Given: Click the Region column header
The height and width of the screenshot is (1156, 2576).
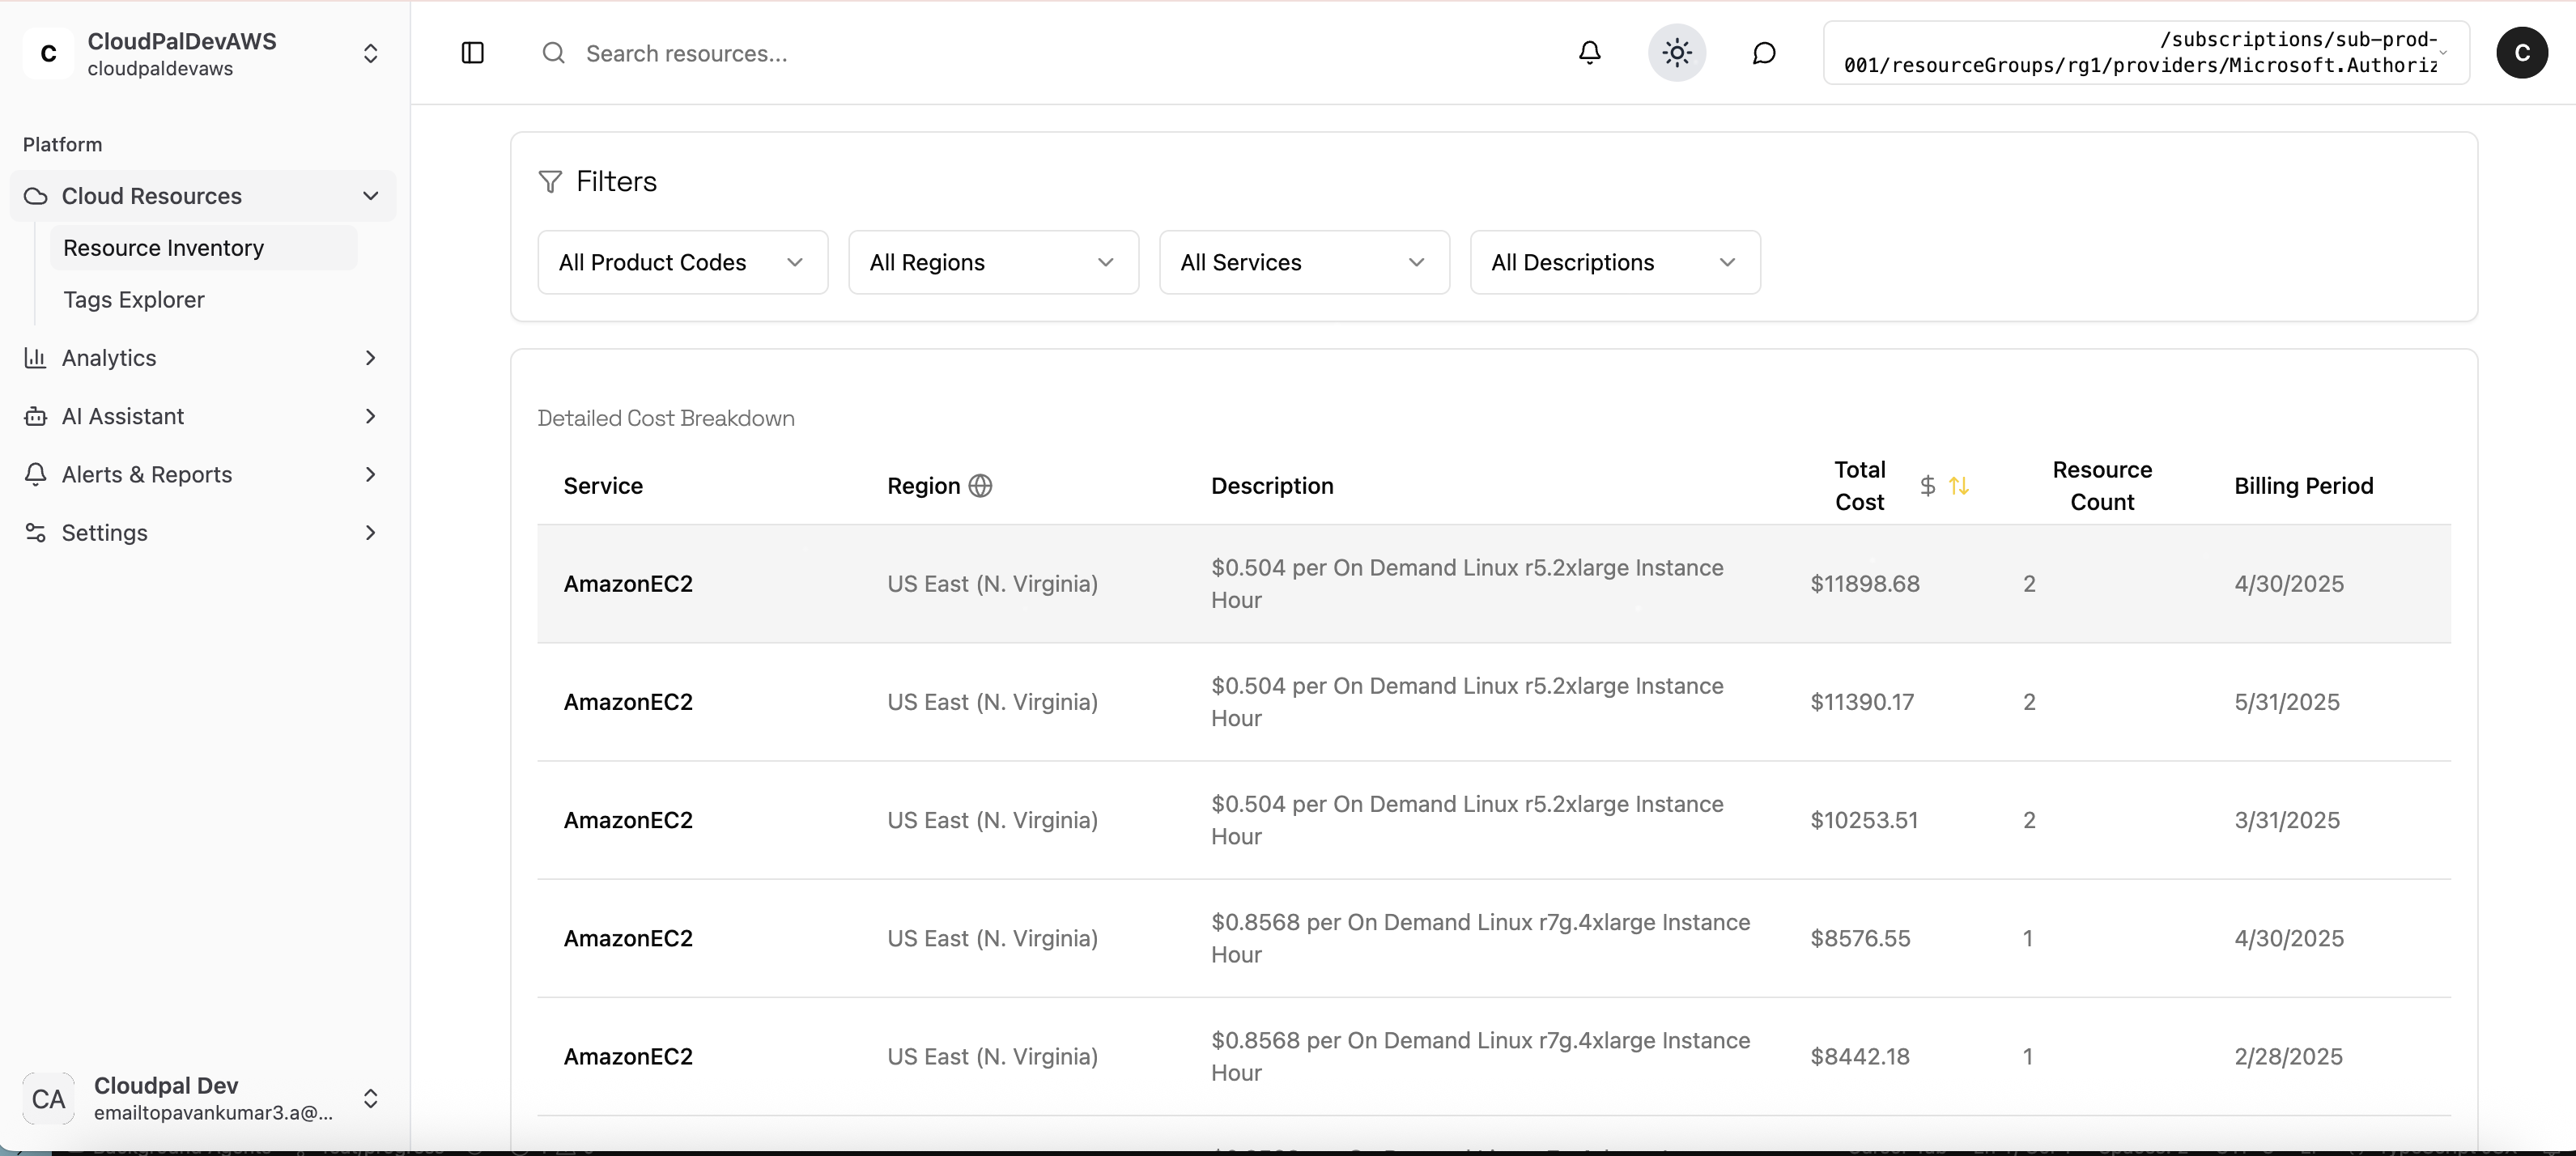Looking at the screenshot, I should tap(923, 486).
